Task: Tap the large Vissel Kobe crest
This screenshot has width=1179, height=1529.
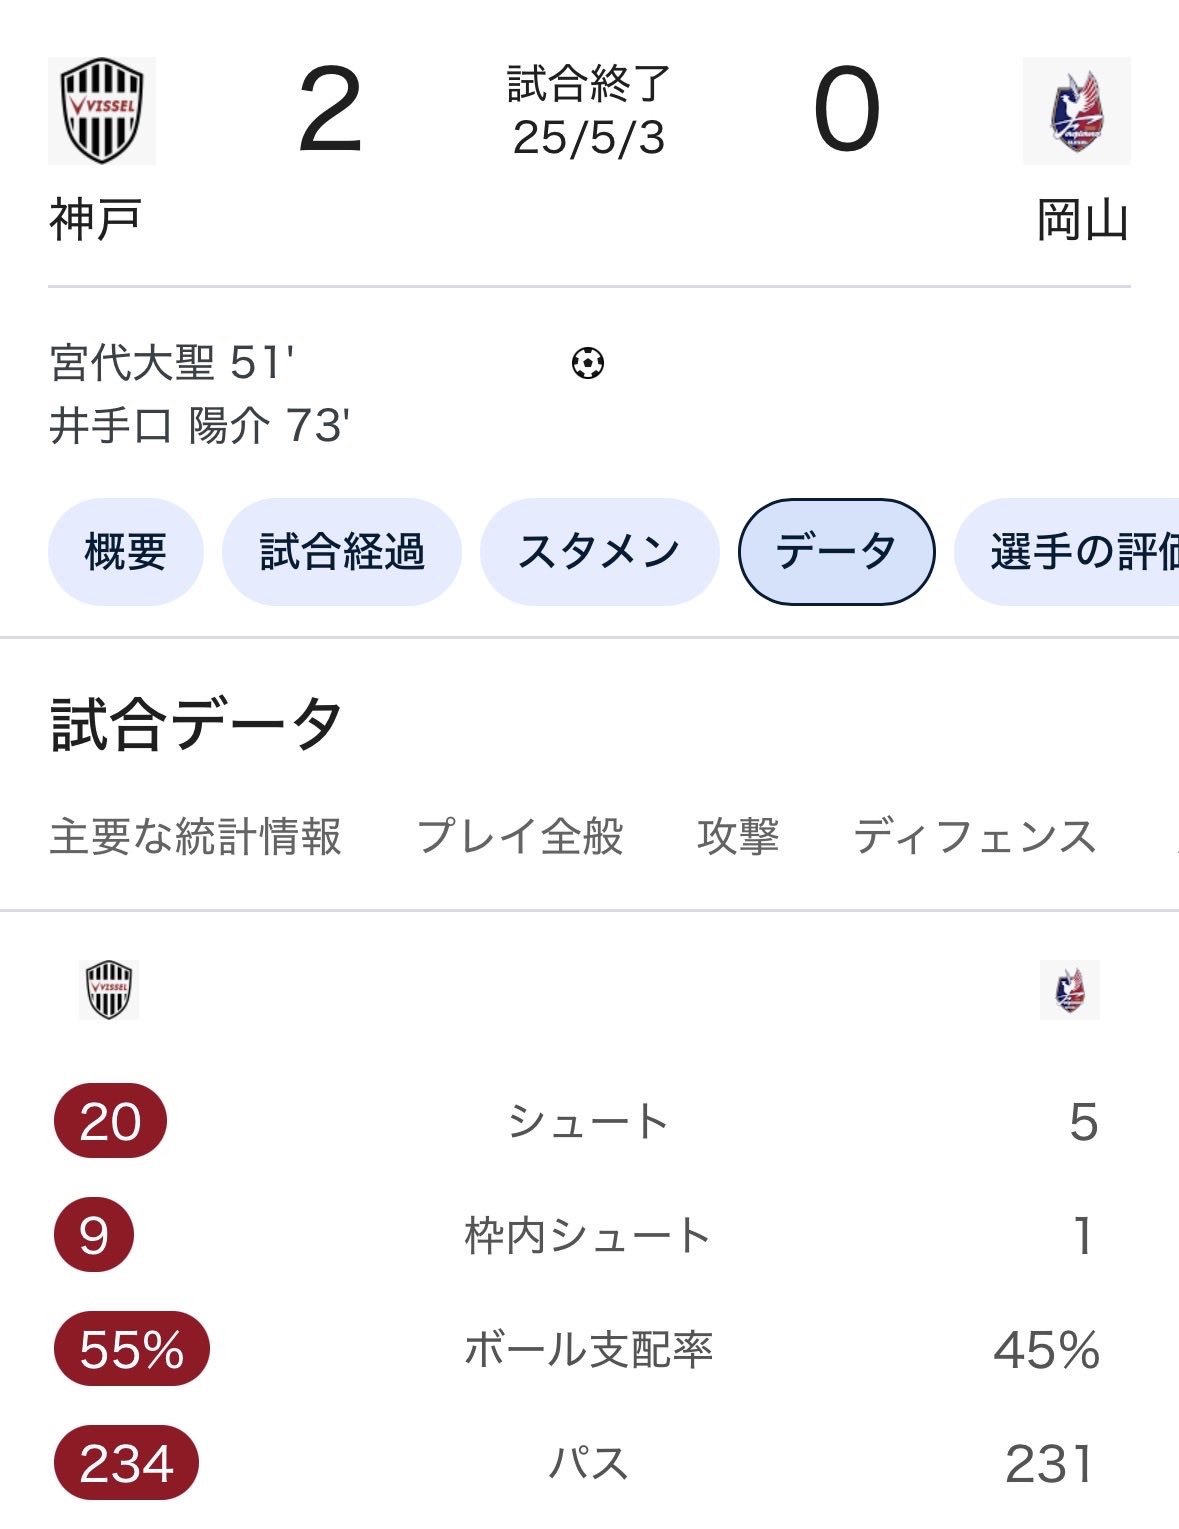Action: coord(102,111)
